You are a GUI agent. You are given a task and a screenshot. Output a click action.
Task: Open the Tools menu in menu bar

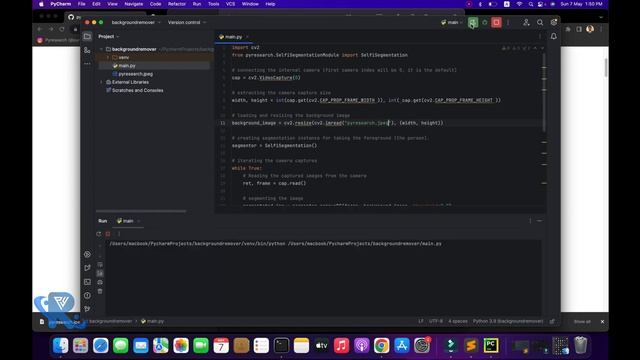[x=213, y=4]
